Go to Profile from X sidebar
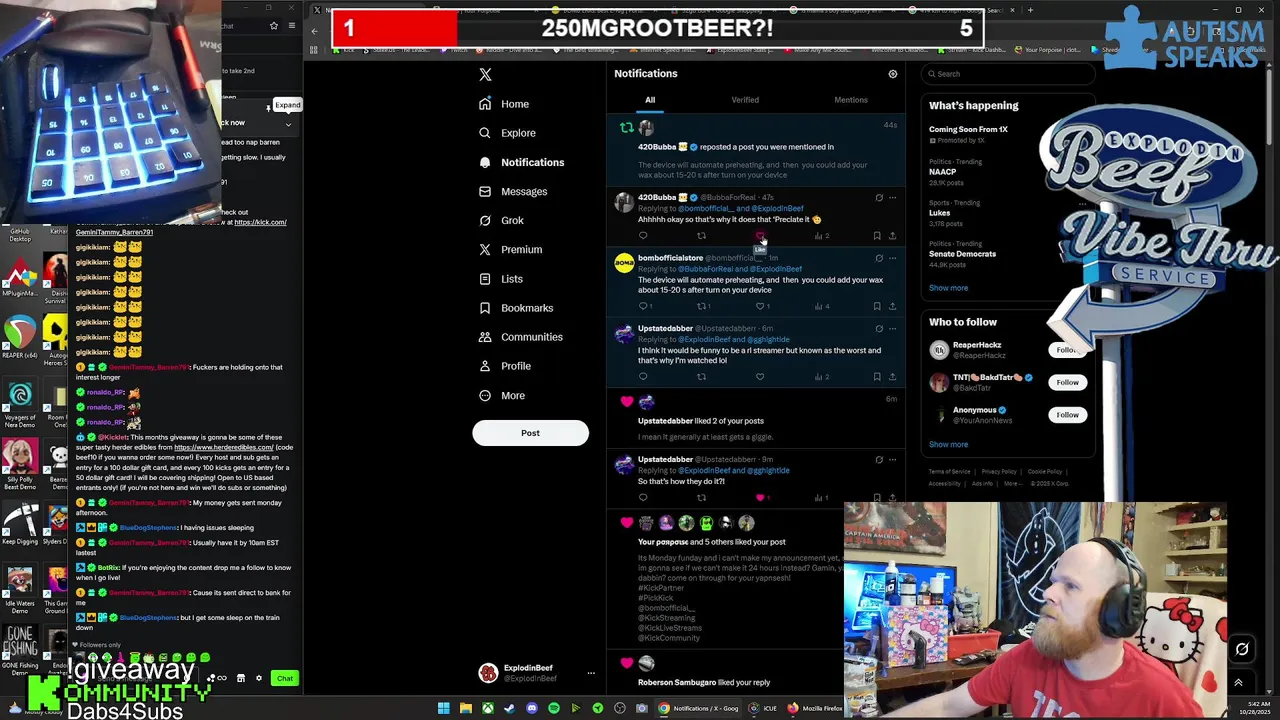 (504, 366)
